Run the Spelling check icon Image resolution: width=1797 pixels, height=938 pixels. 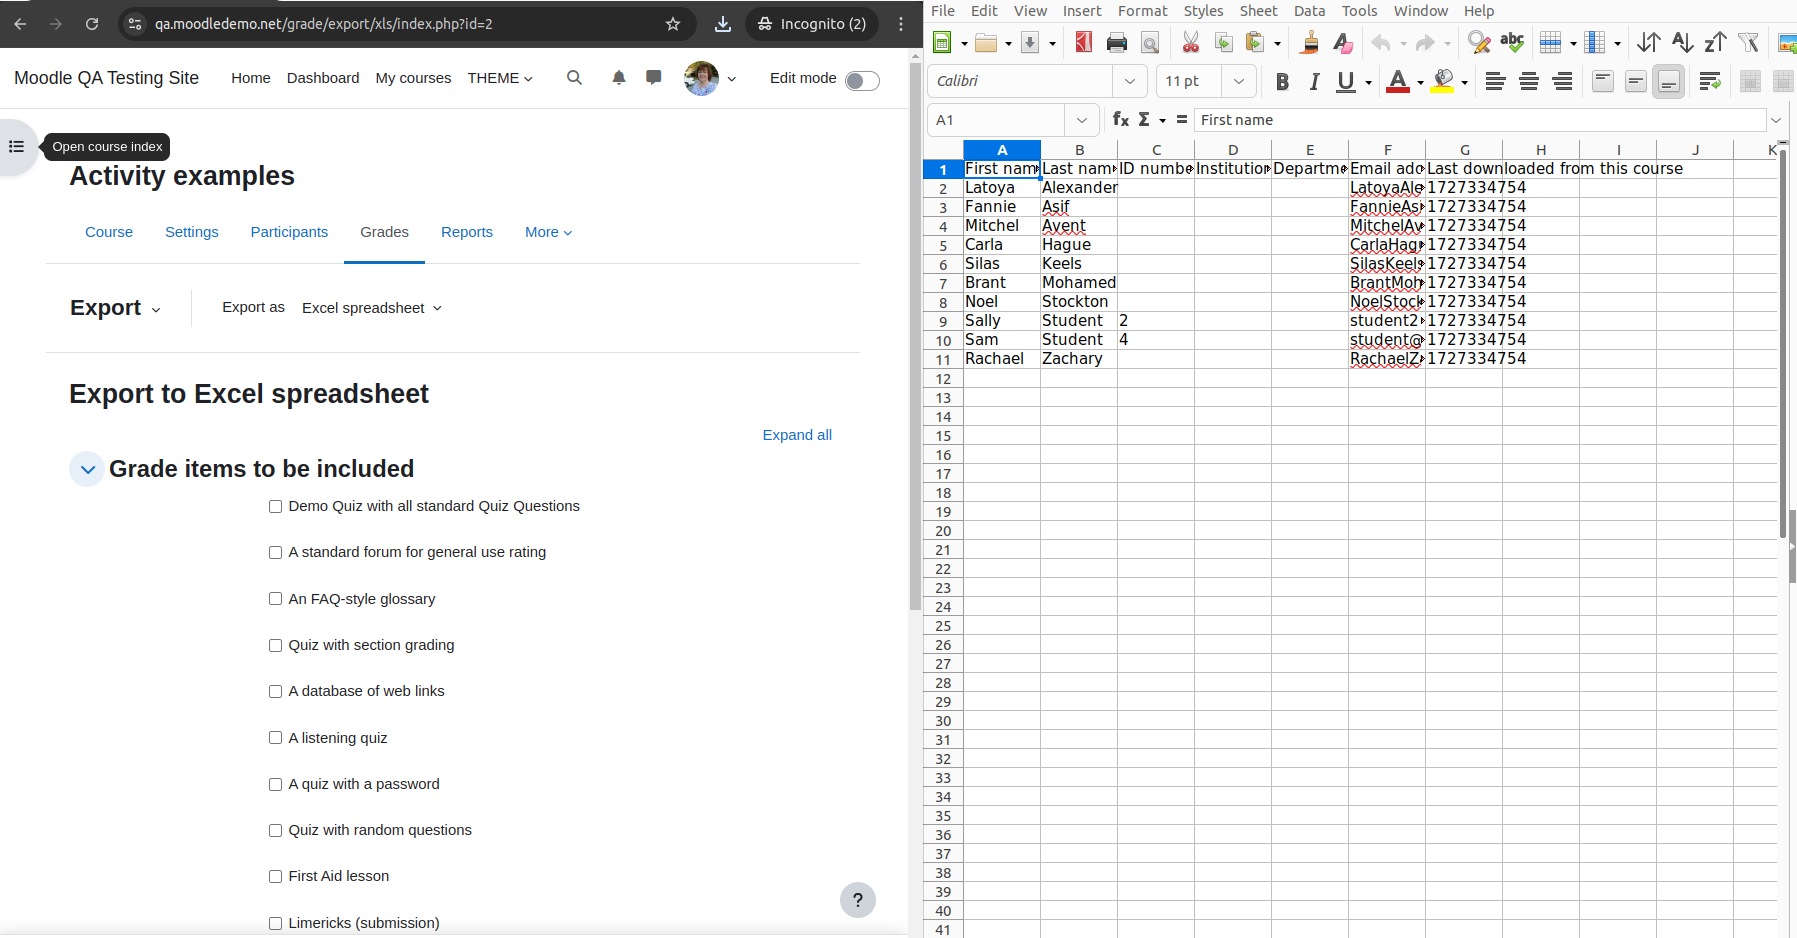[x=1512, y=42]
